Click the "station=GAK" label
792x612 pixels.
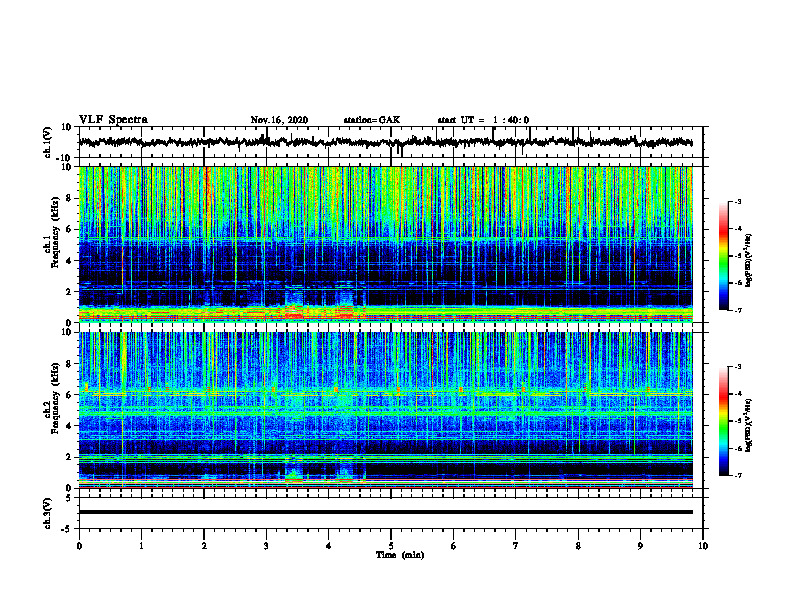(372, 120)
